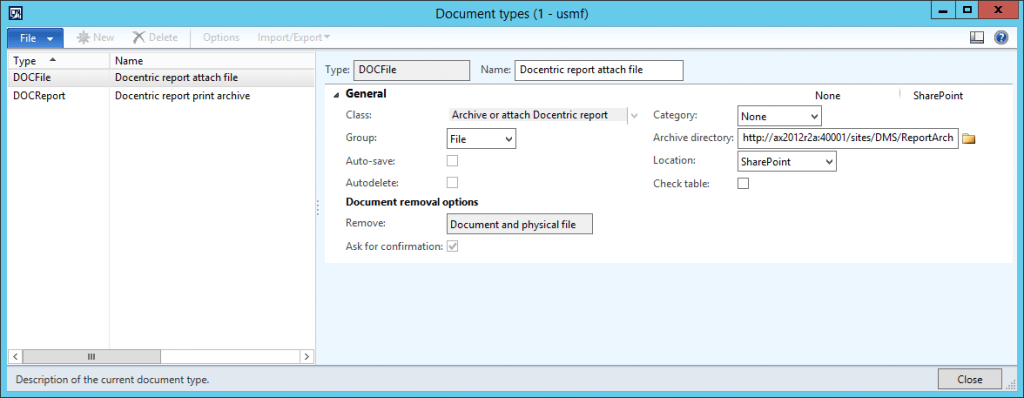Toggle the Auto-save checkbox
Image resolution: width=1024 pixels, height=398 pixels.
(x=452, y=160)
